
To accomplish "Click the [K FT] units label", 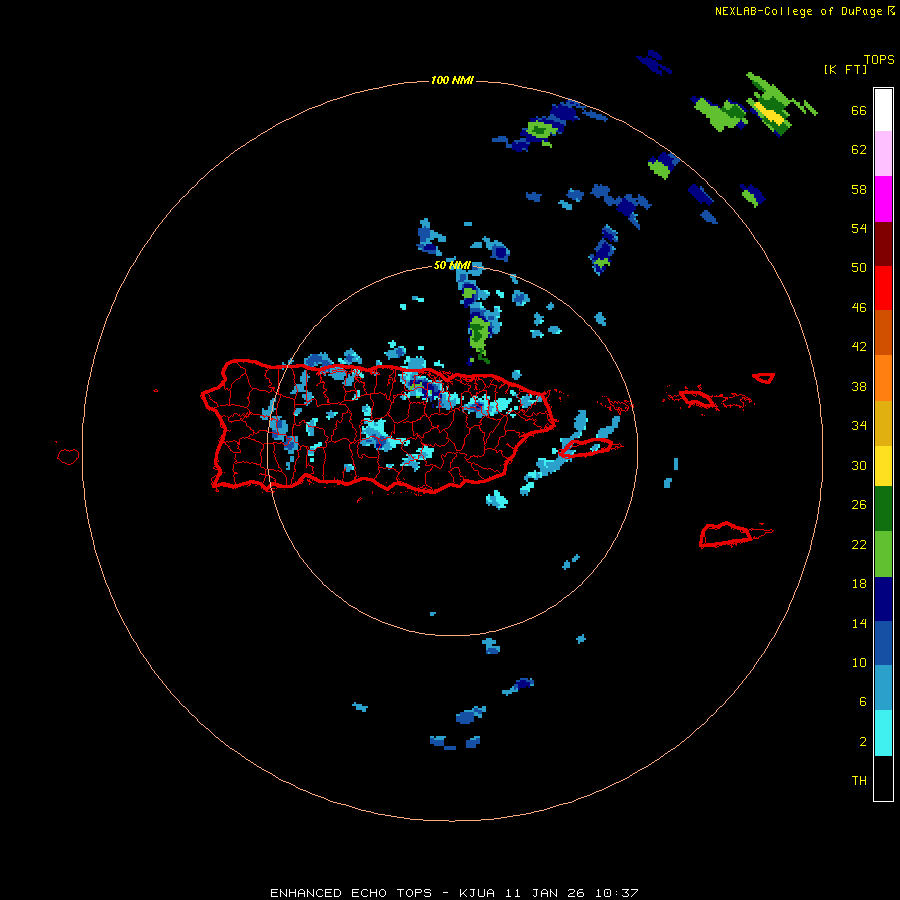I will pyautogui.click(x=845, y=69).
